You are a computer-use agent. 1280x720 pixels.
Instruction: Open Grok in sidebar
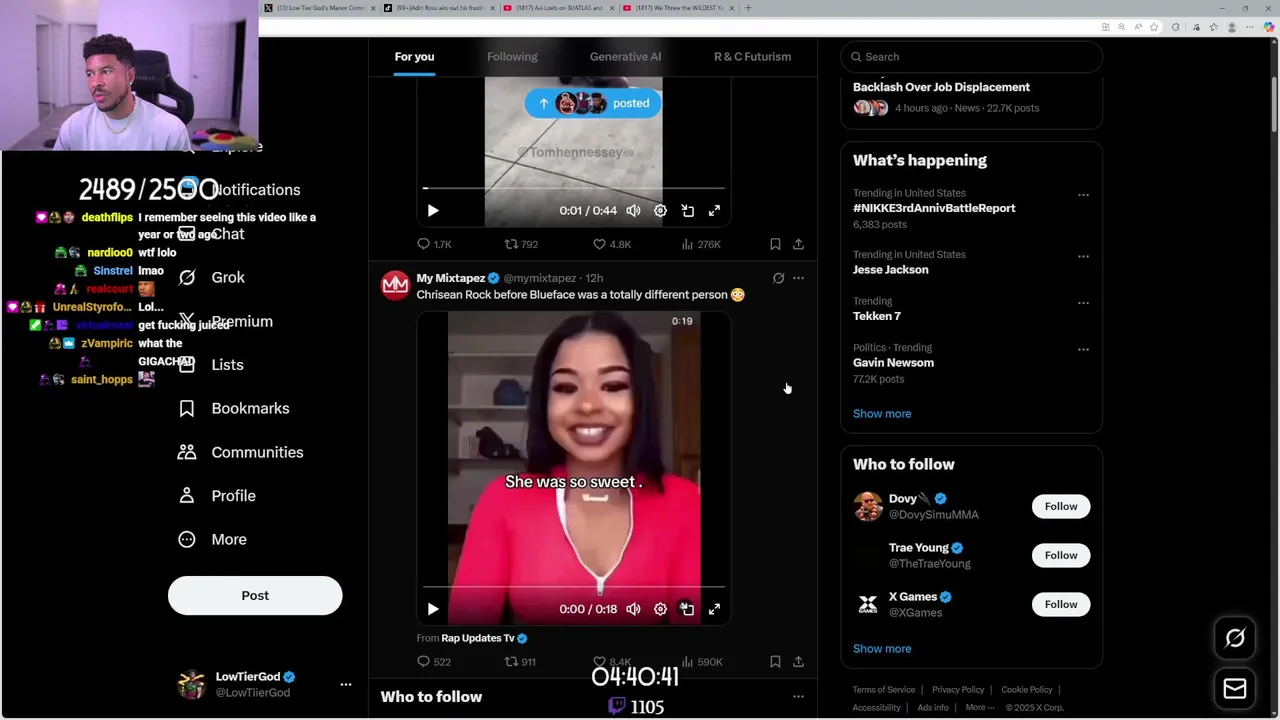tap(213, 278)
